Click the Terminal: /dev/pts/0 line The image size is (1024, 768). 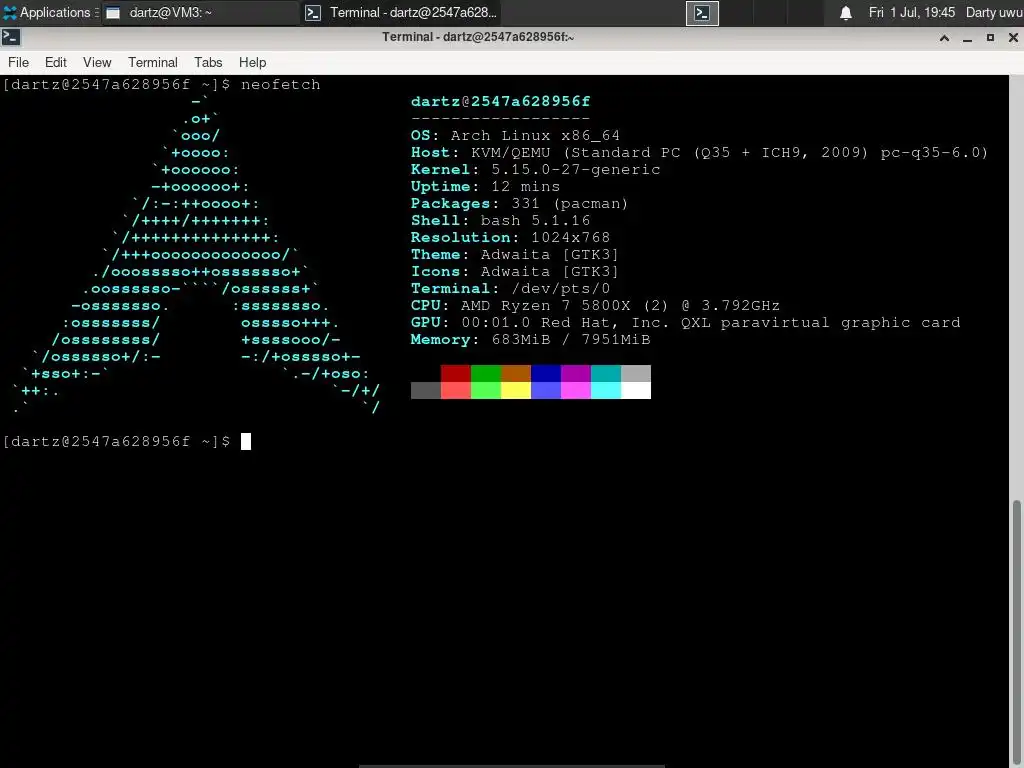511,288
